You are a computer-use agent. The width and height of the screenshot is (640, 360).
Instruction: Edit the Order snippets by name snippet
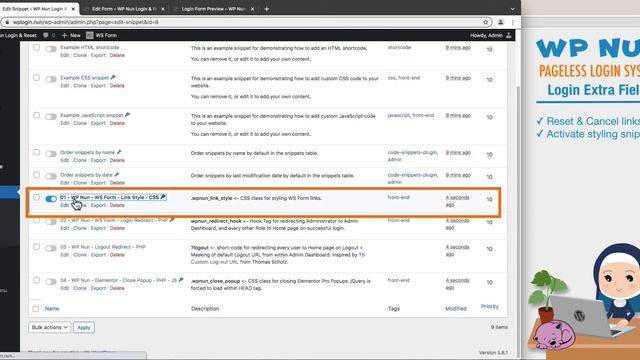64,160
